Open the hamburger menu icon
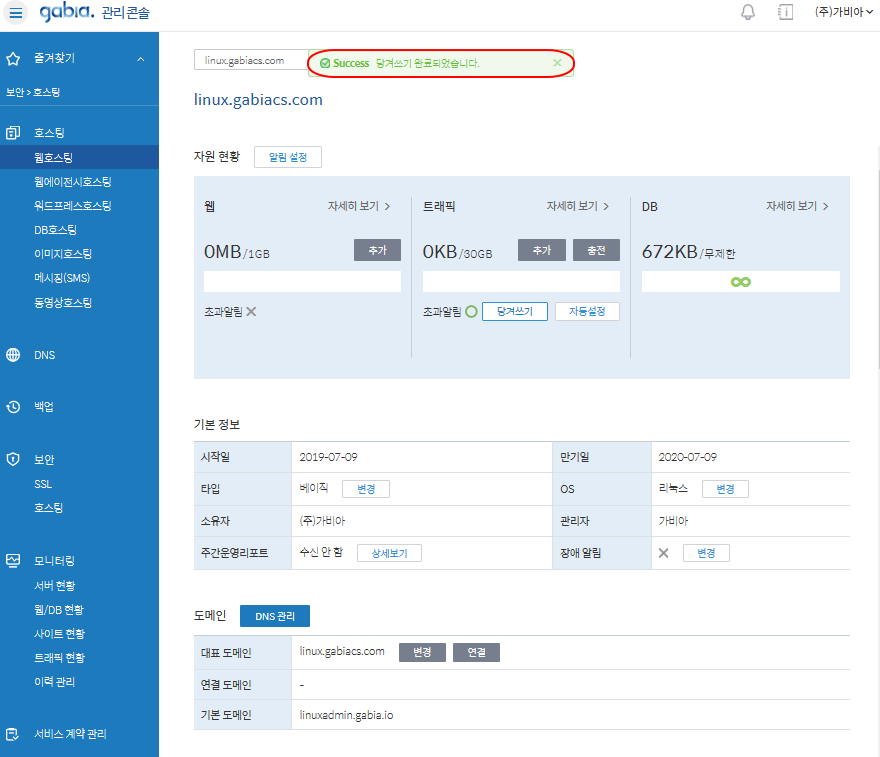880x757 pixels. click(16, 12)
